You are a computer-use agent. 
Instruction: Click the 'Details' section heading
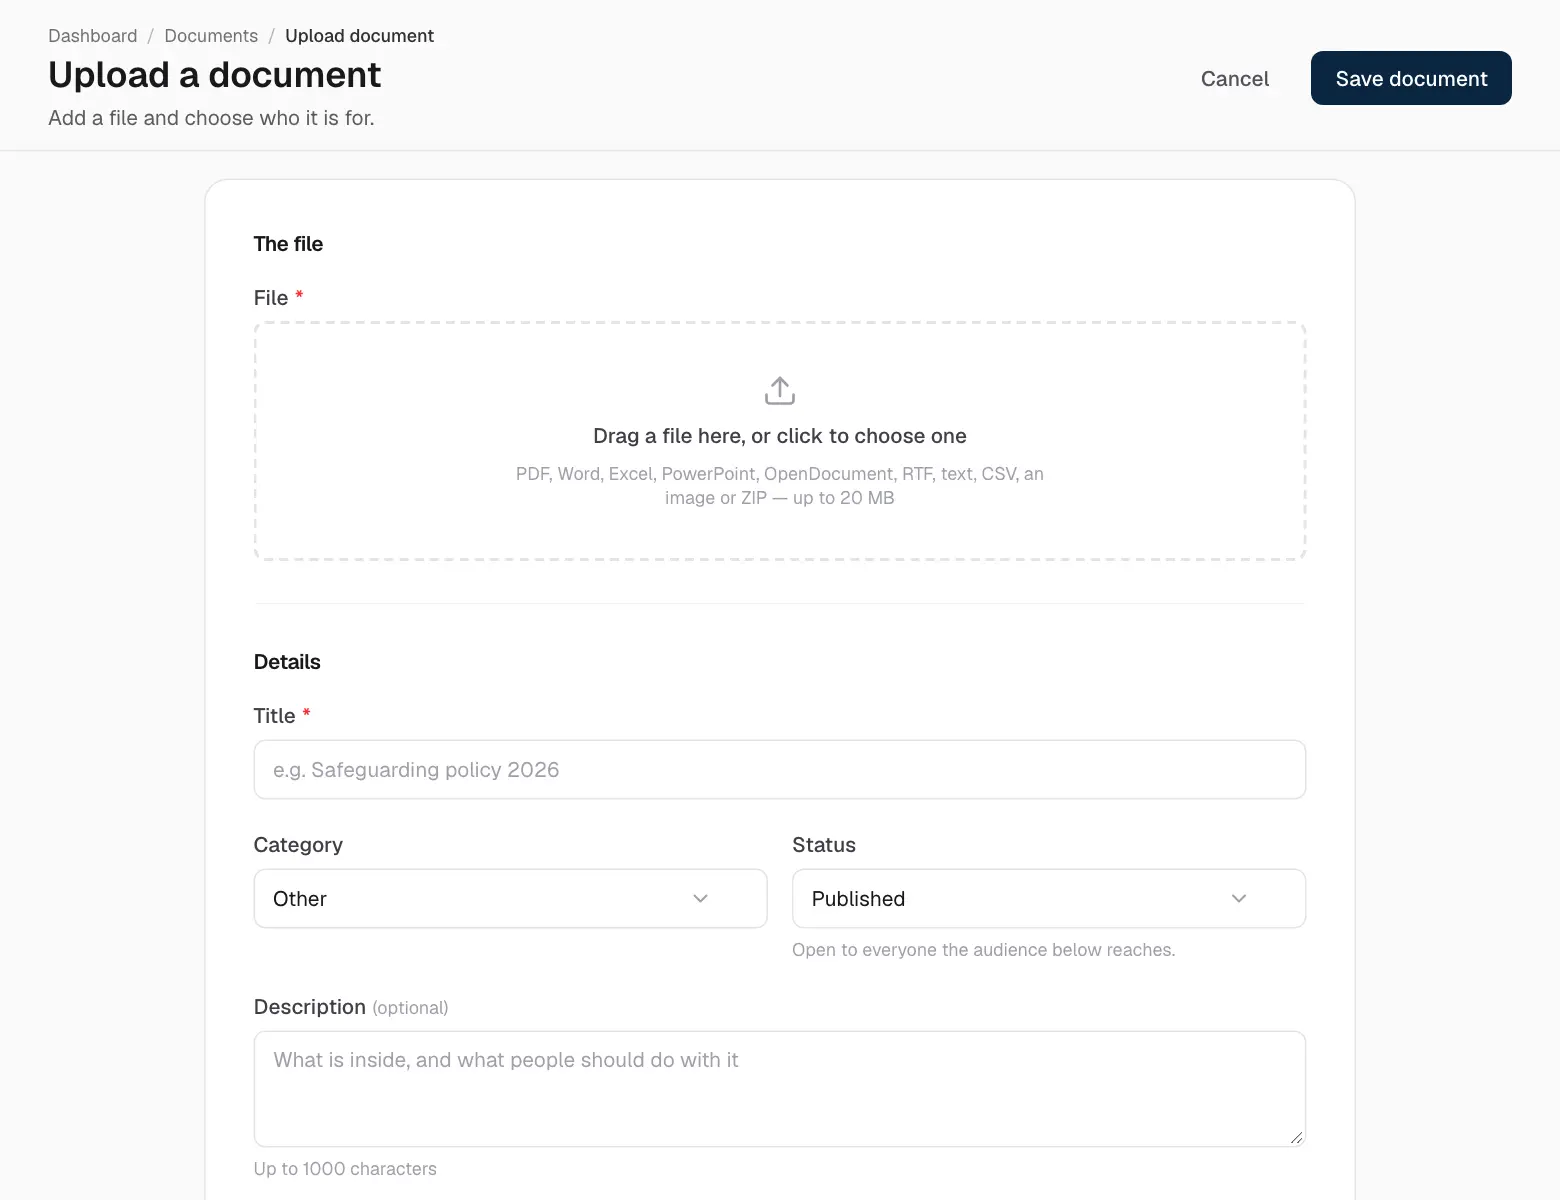point(287,662)
